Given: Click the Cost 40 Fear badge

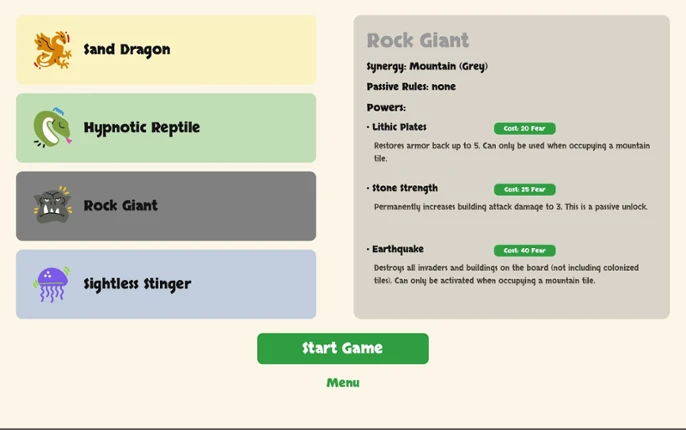Looking at the screenshot, I should (525, 251).
